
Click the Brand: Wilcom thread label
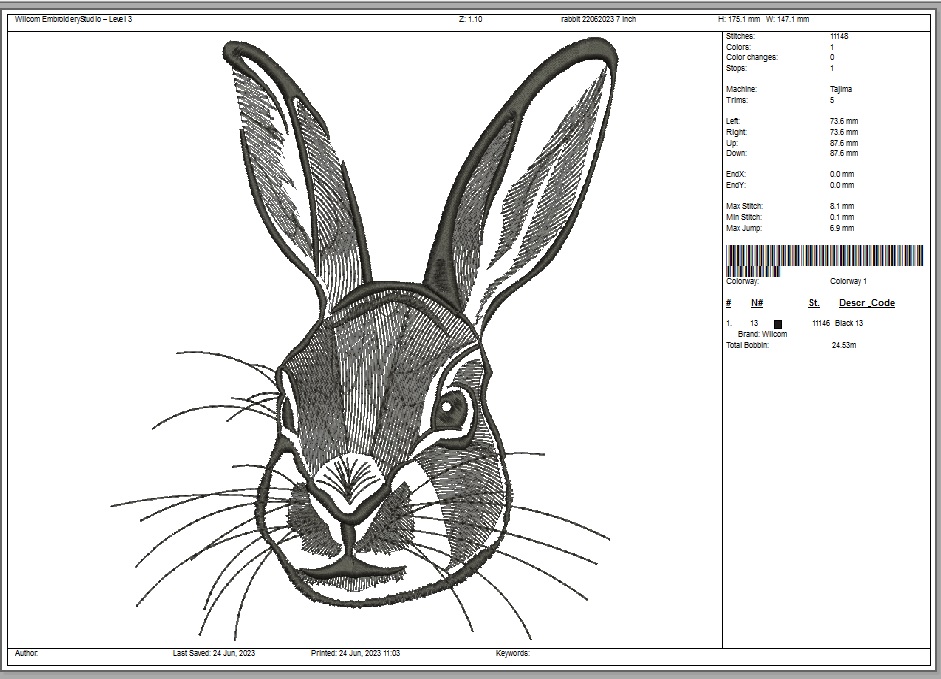[x=762, y=334]
